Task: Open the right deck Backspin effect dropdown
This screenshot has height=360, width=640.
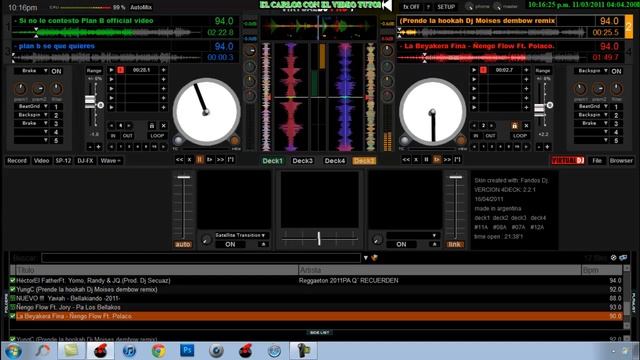Action: coord(606,71)
